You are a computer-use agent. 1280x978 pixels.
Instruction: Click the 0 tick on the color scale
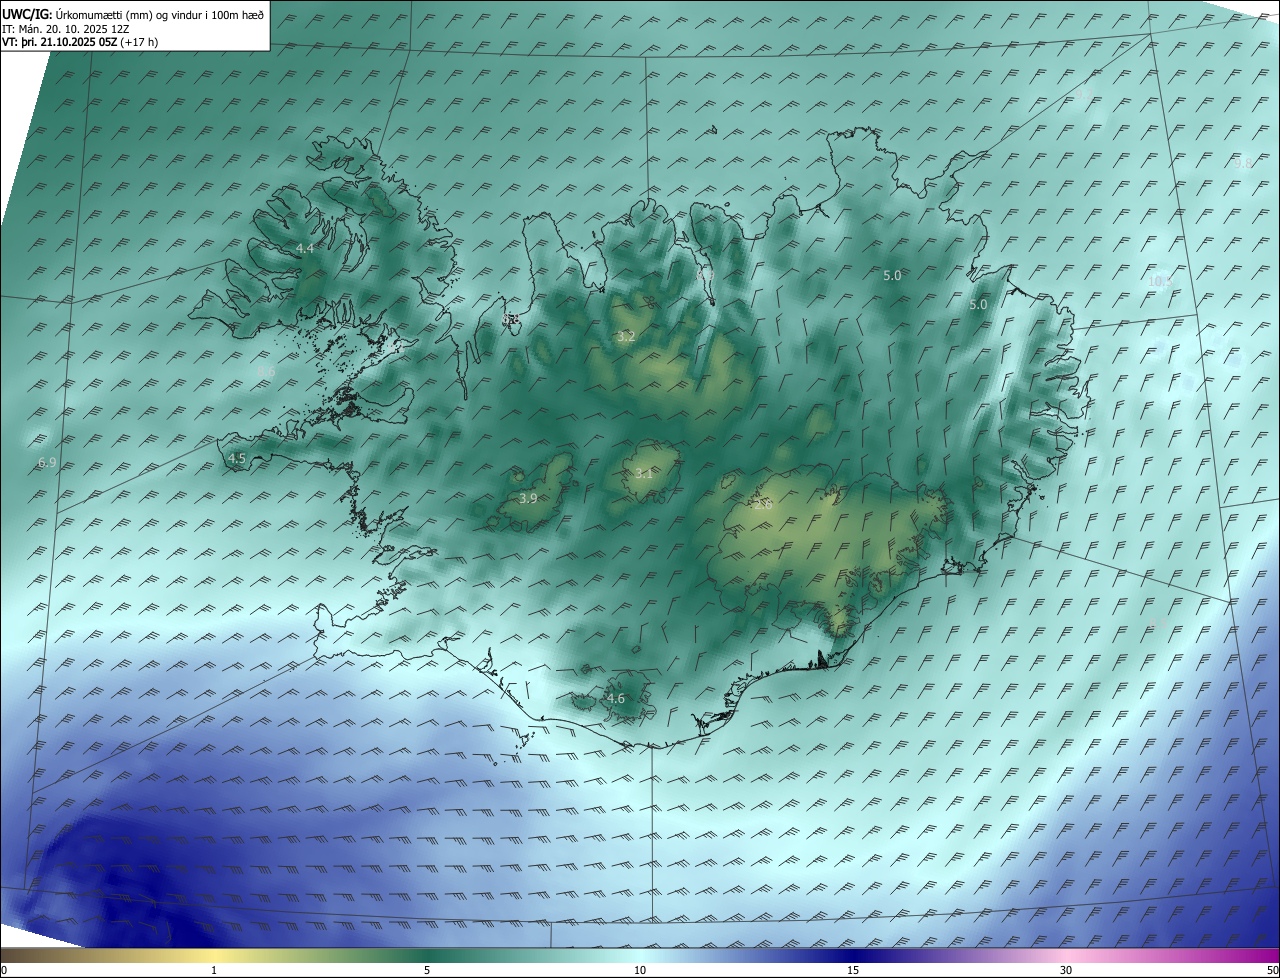click(x=4, y=970)
